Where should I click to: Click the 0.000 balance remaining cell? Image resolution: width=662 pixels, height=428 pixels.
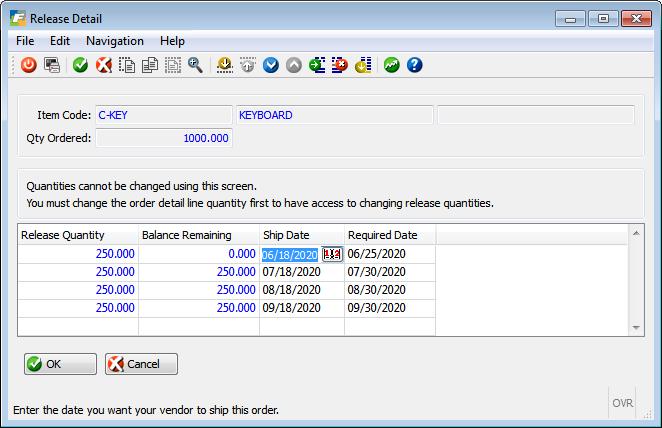coord(199,254)
